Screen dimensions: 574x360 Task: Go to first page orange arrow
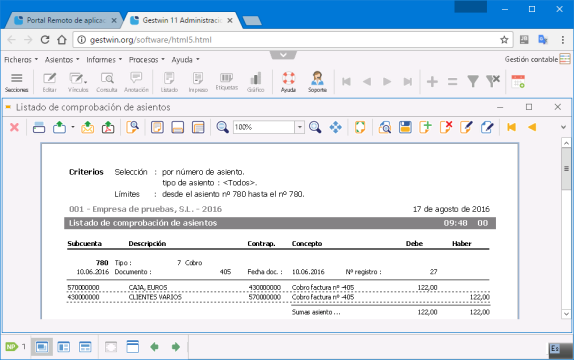coord(511,127)
